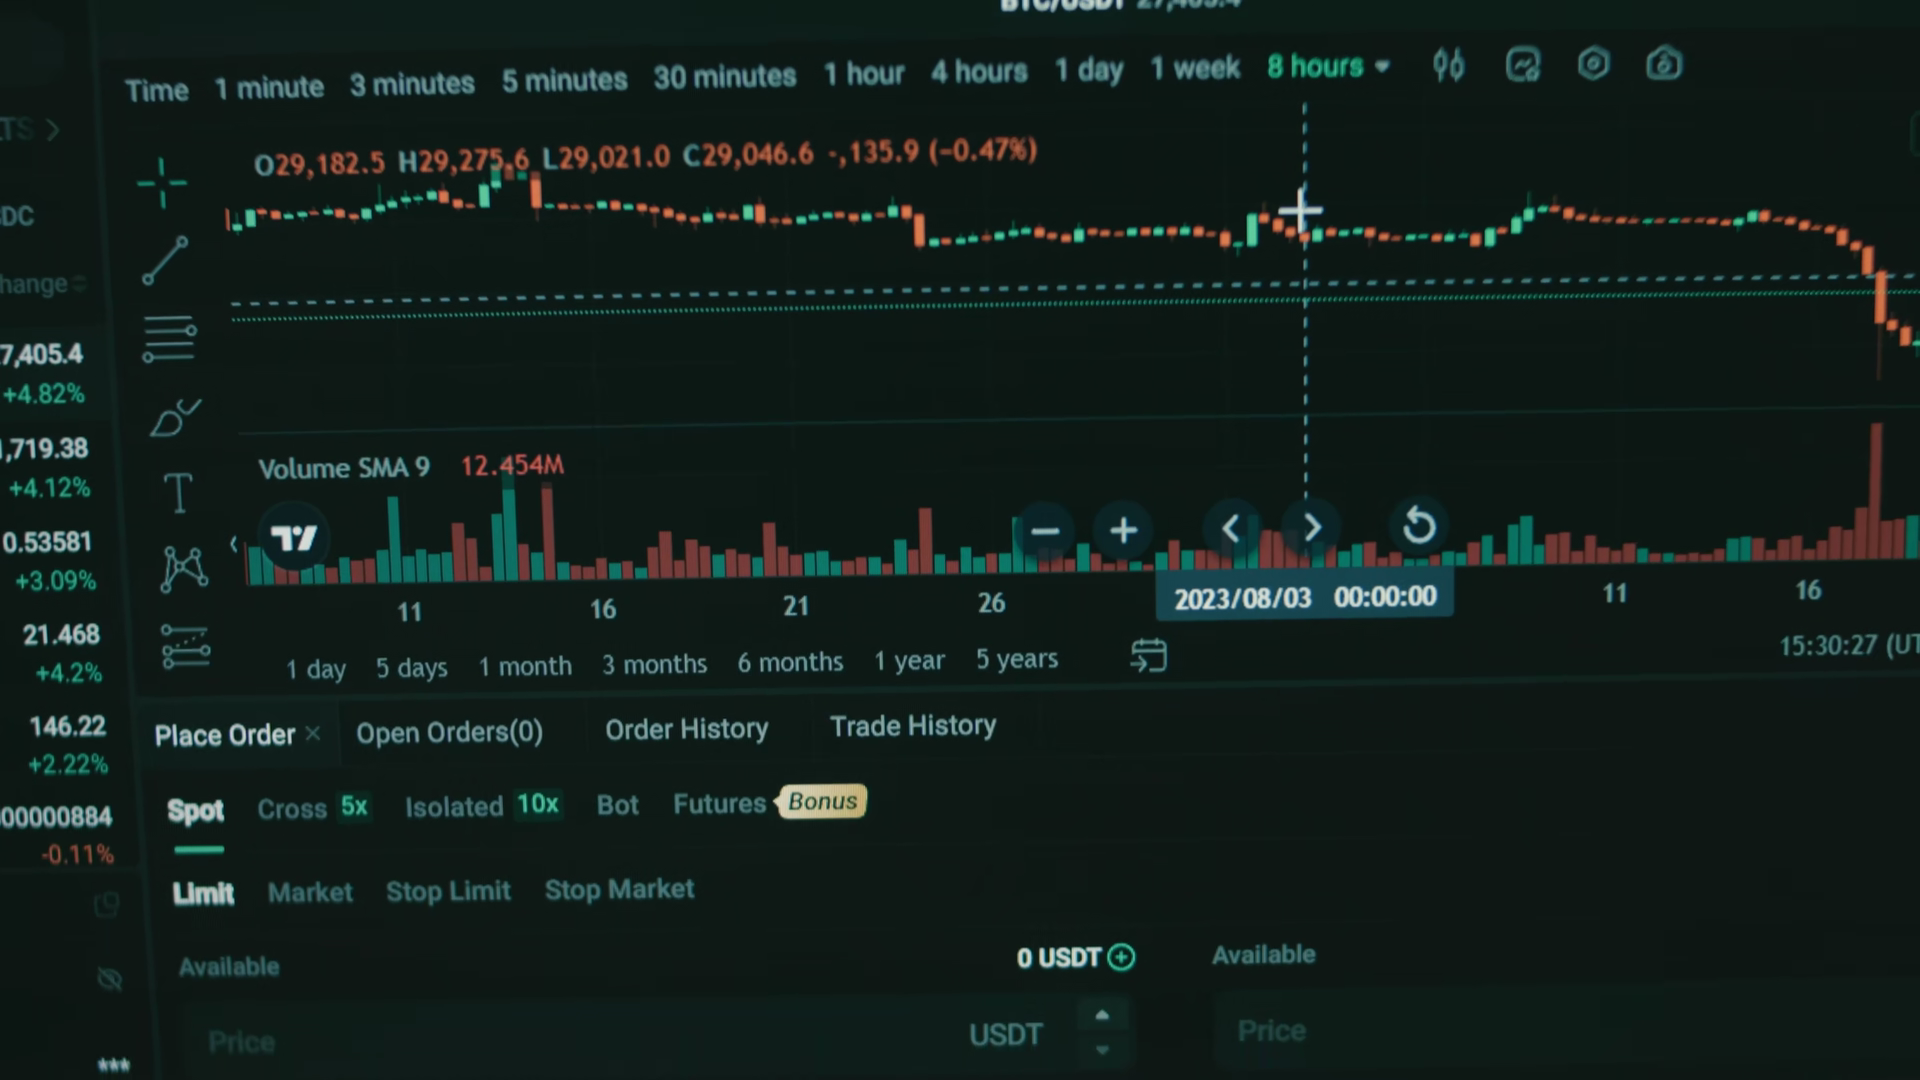Zoom out chart with minus button

click(x=1045, y=531)
